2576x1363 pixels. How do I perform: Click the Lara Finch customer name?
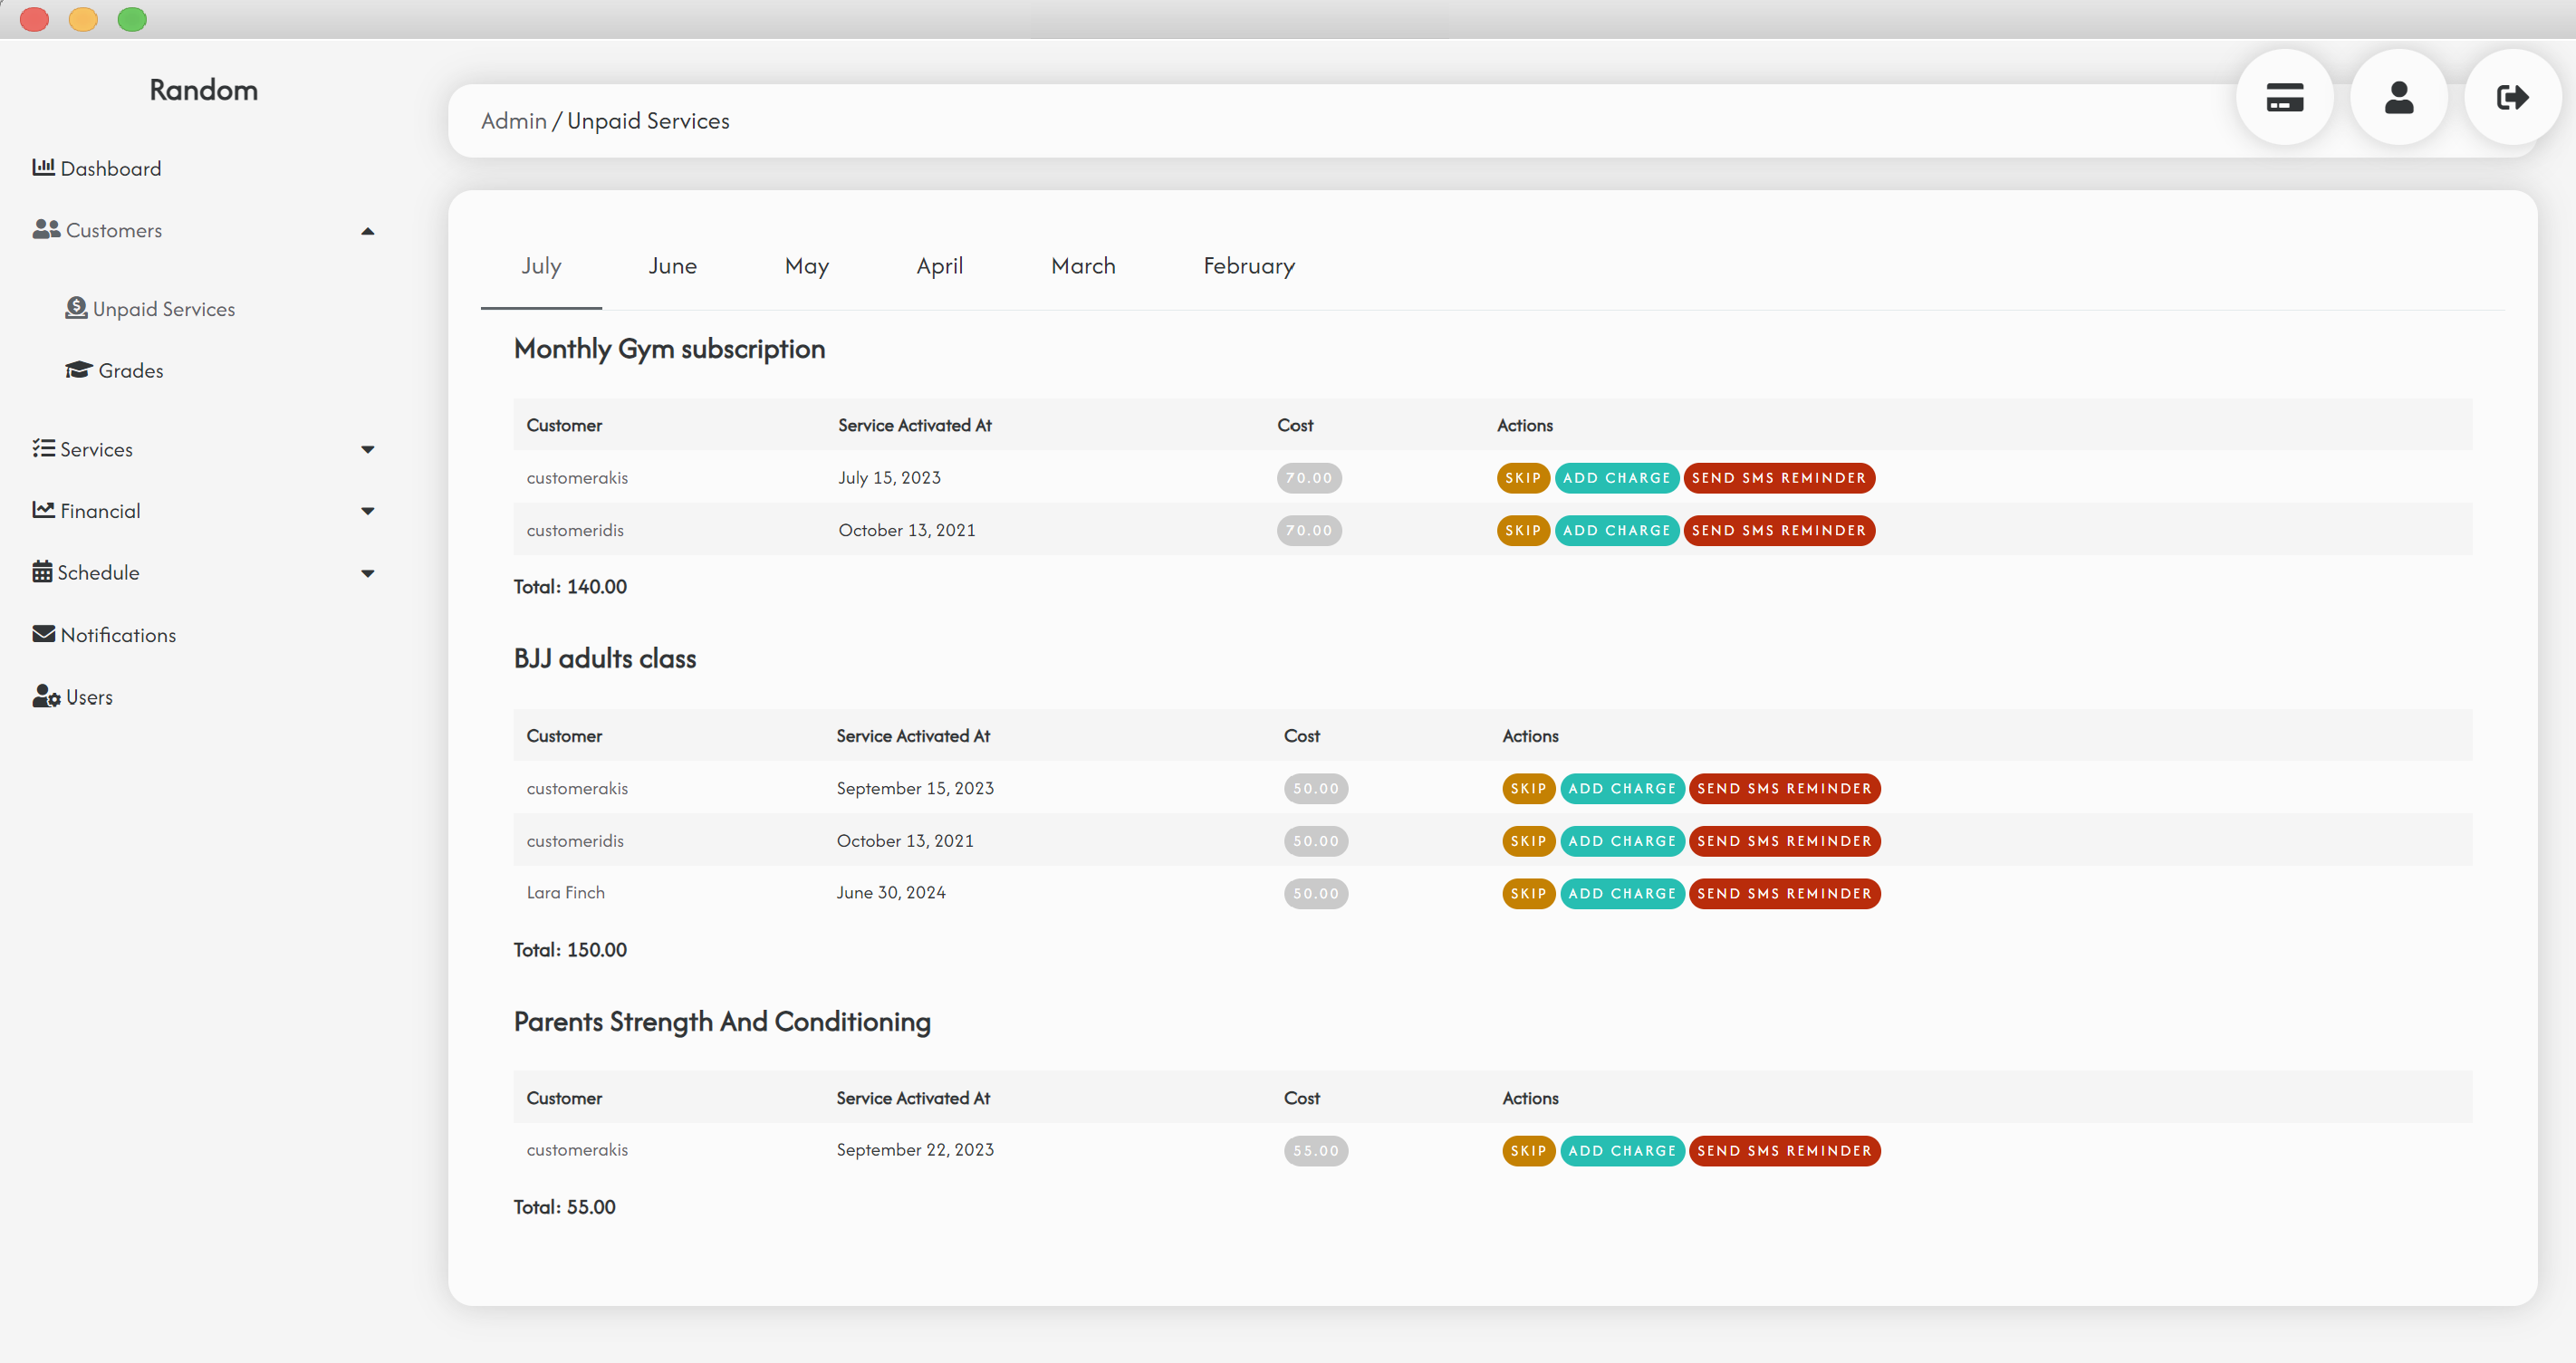pyautogui.click(x=566, y=892)
